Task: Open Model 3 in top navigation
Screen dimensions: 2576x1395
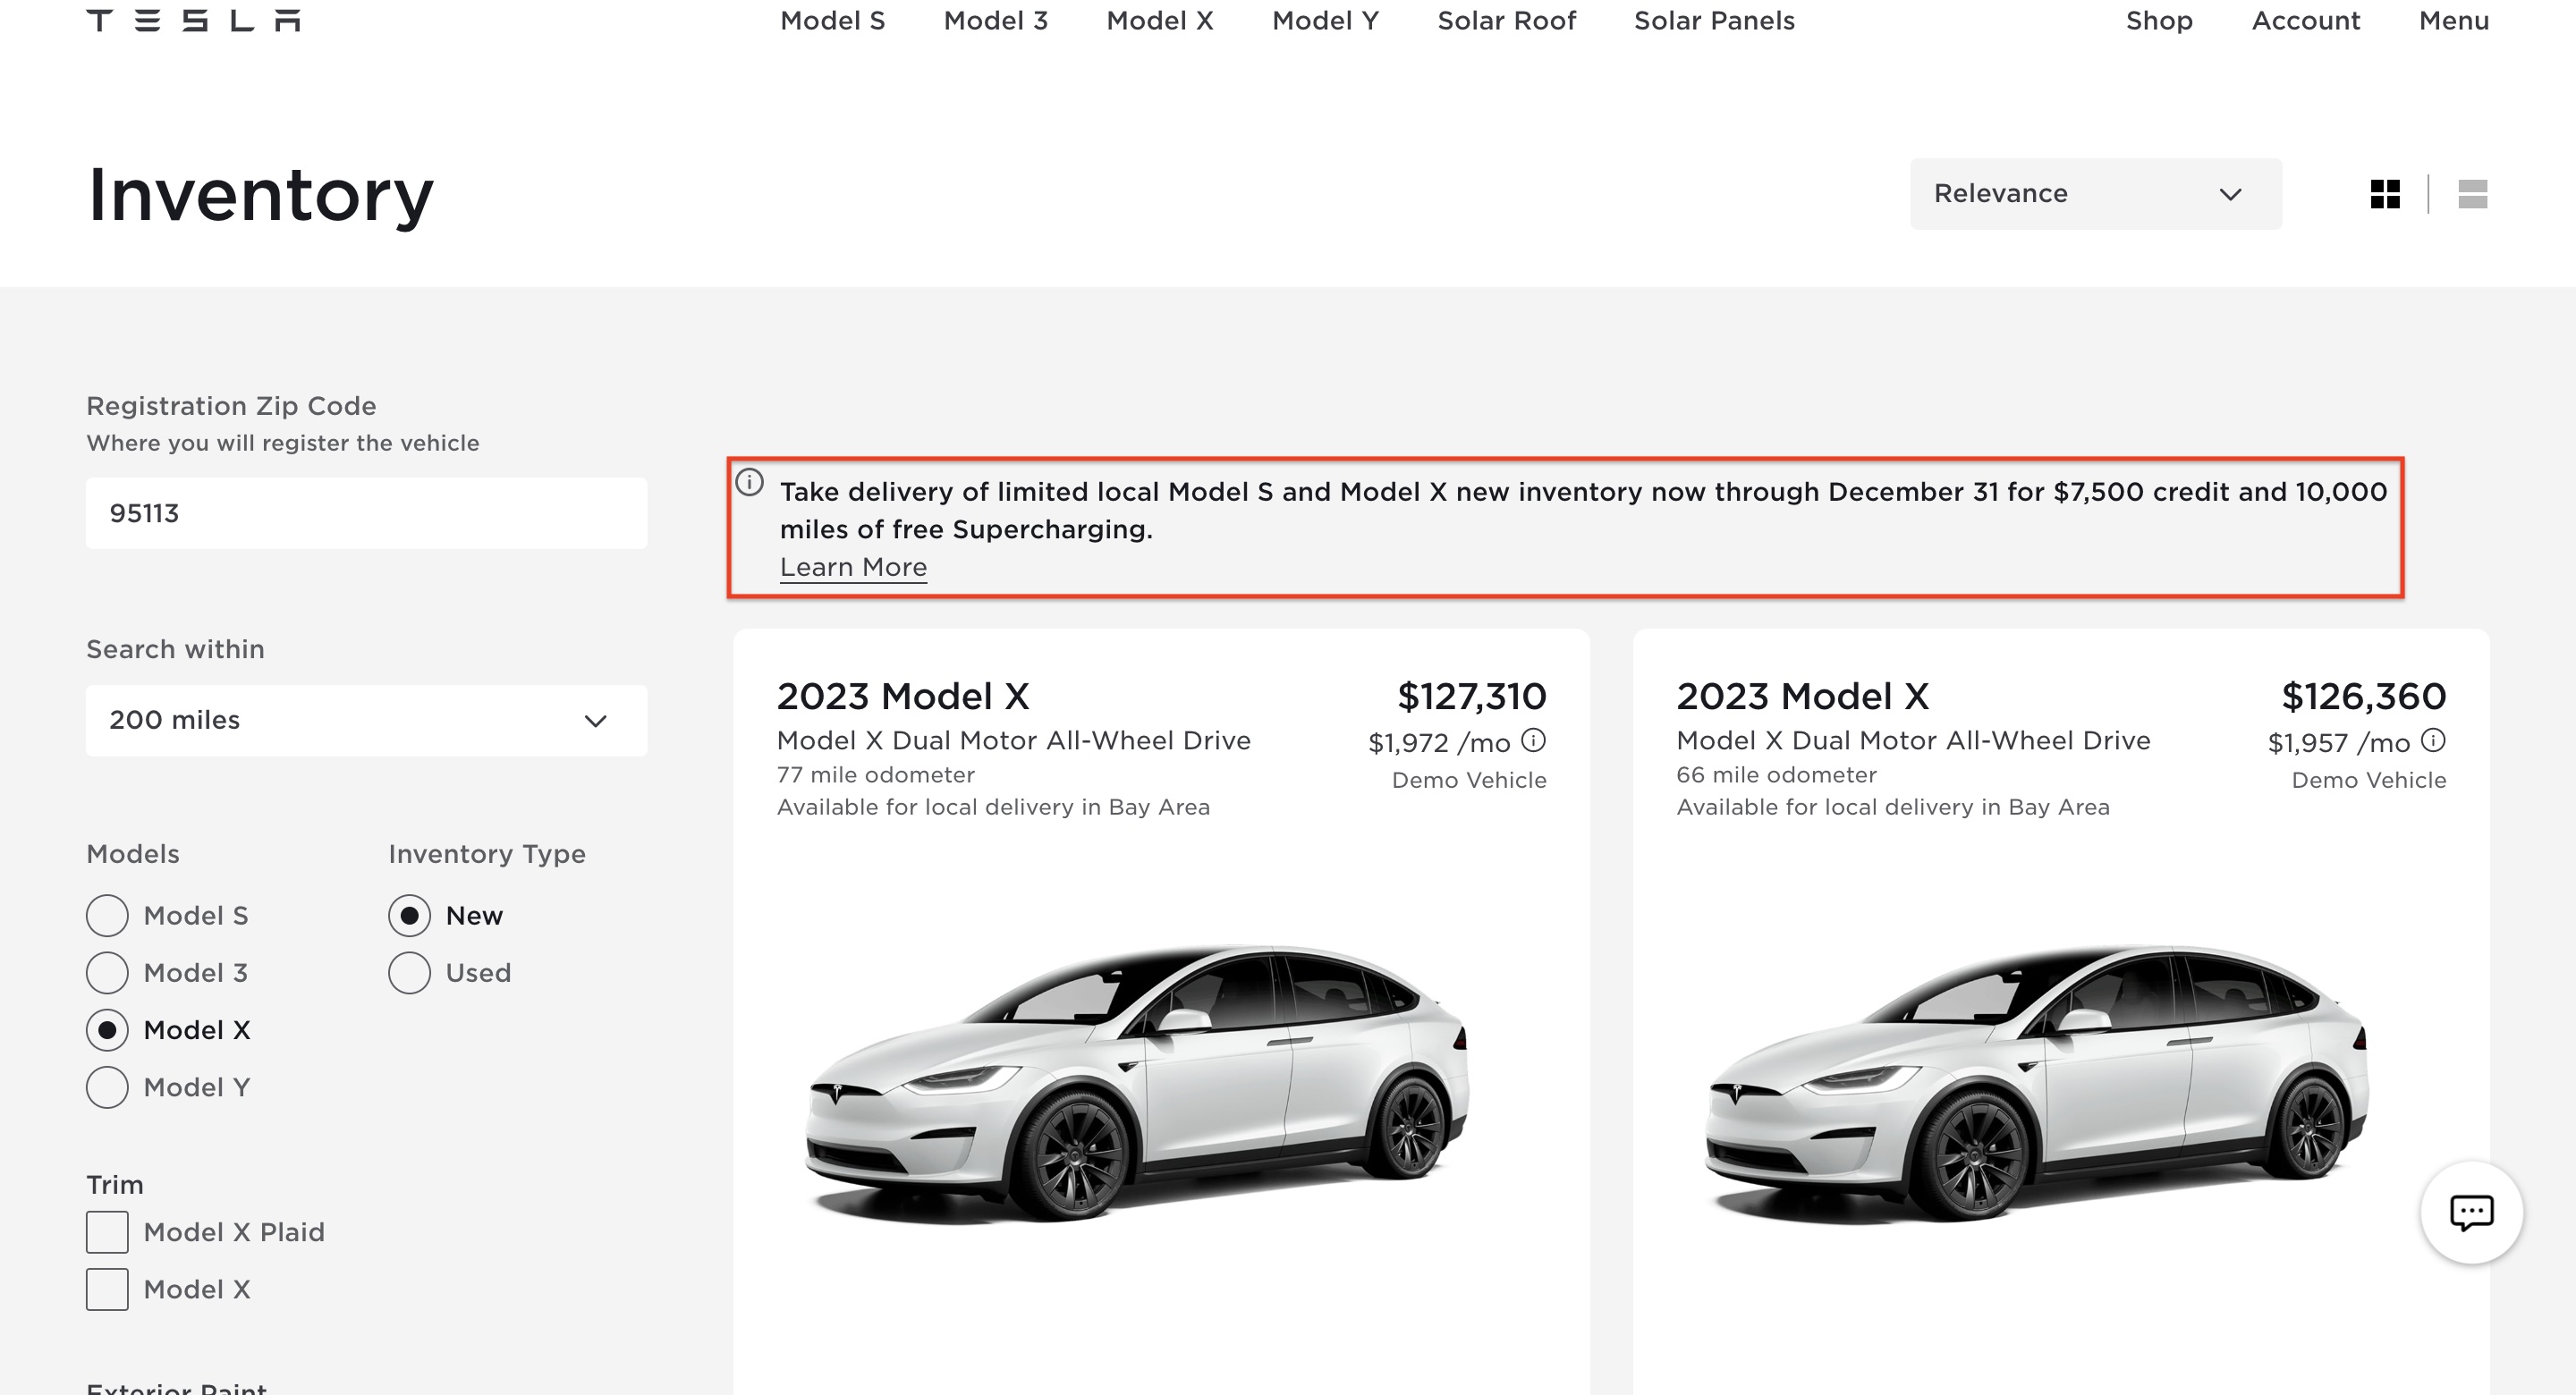Action: [x=996, y=21]
